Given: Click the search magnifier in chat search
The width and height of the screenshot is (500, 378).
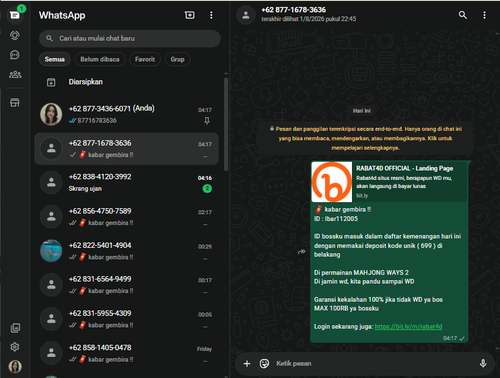Looking at the screenshot, I should [x=49, y=38].
